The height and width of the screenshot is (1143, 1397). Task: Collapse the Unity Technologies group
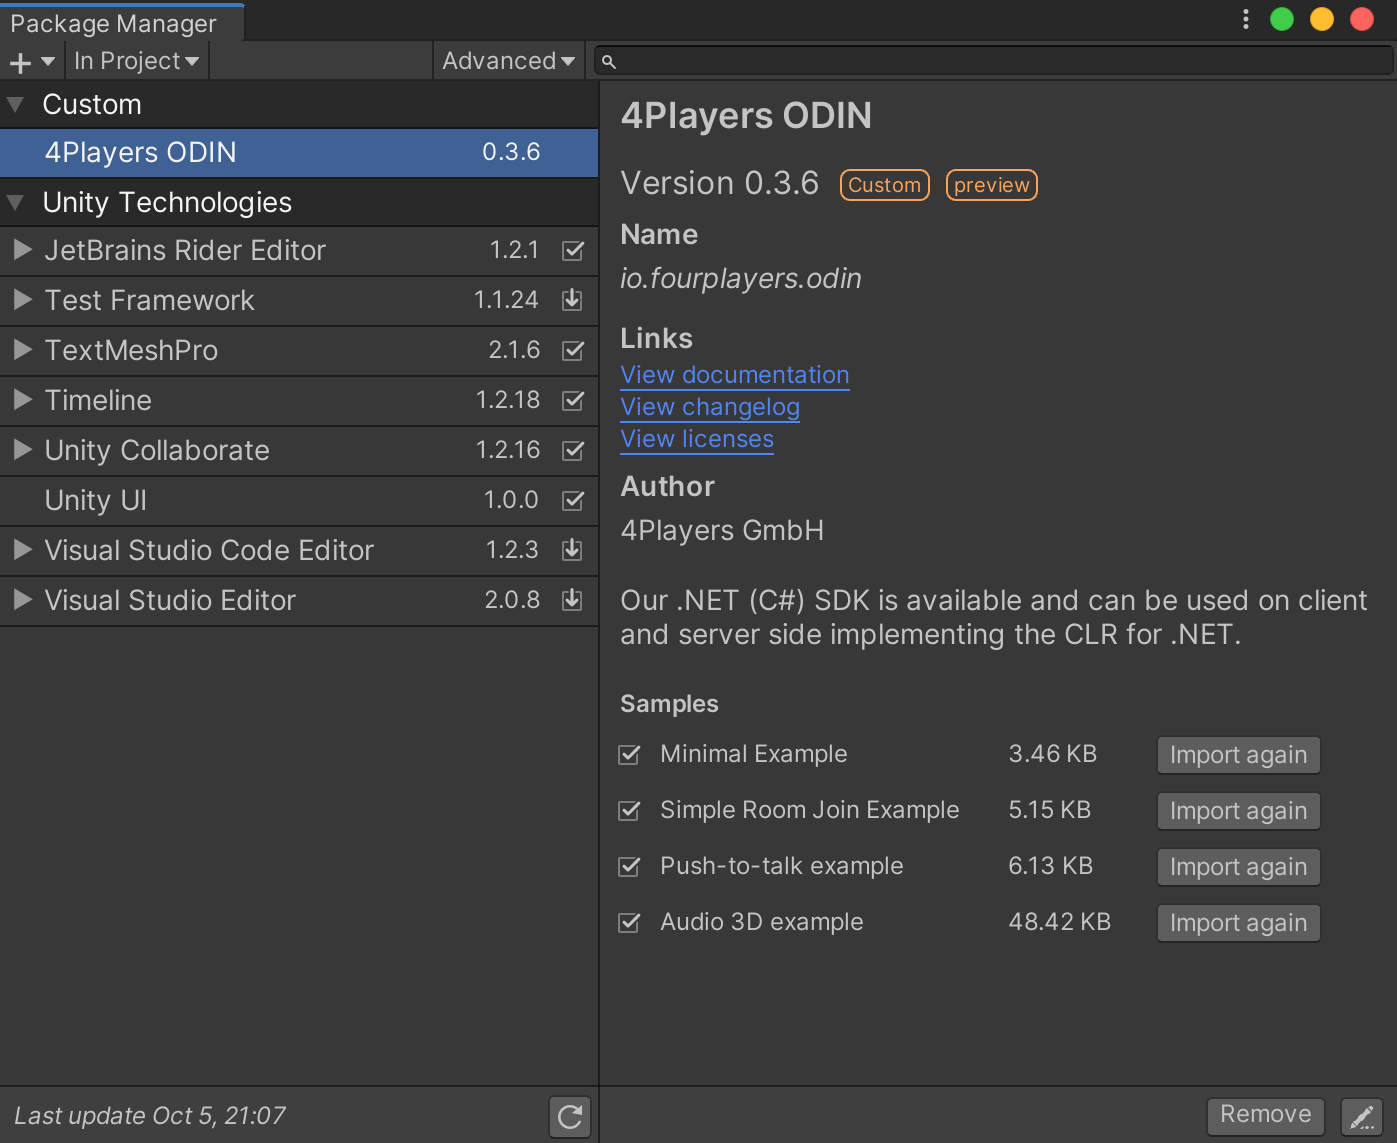coord(15,202)
